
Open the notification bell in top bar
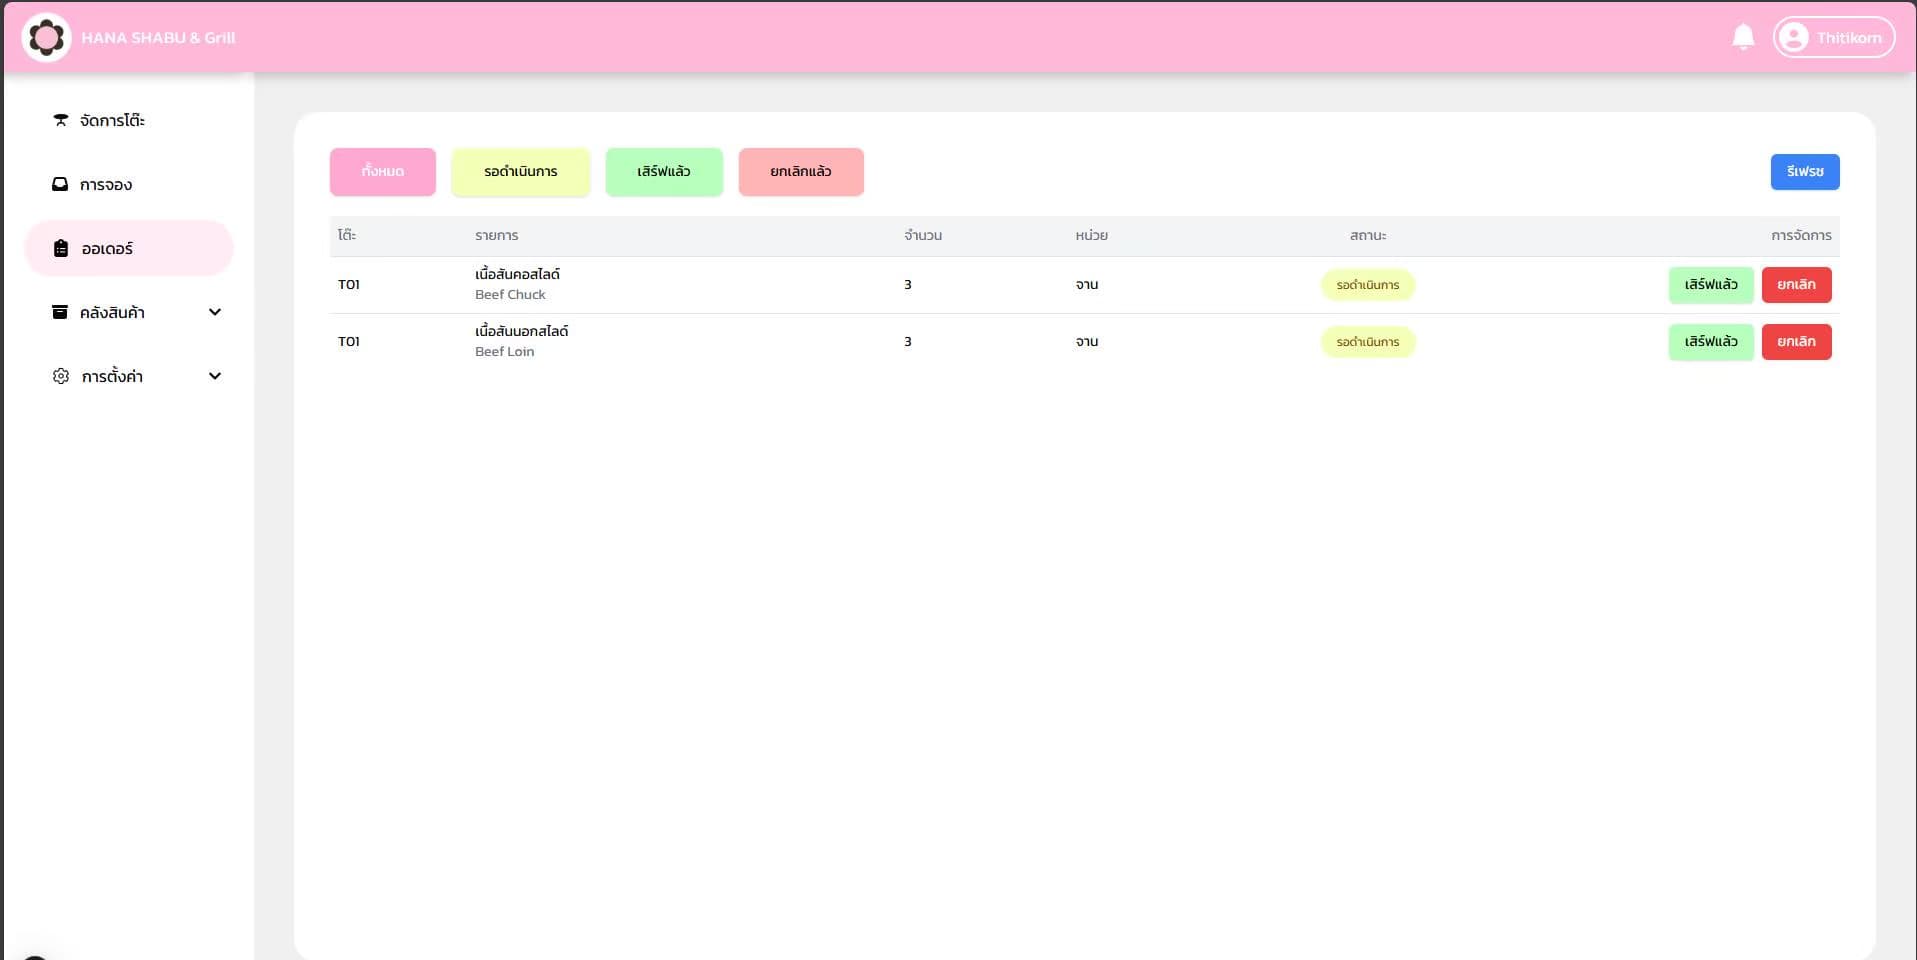click(1743, 36)
